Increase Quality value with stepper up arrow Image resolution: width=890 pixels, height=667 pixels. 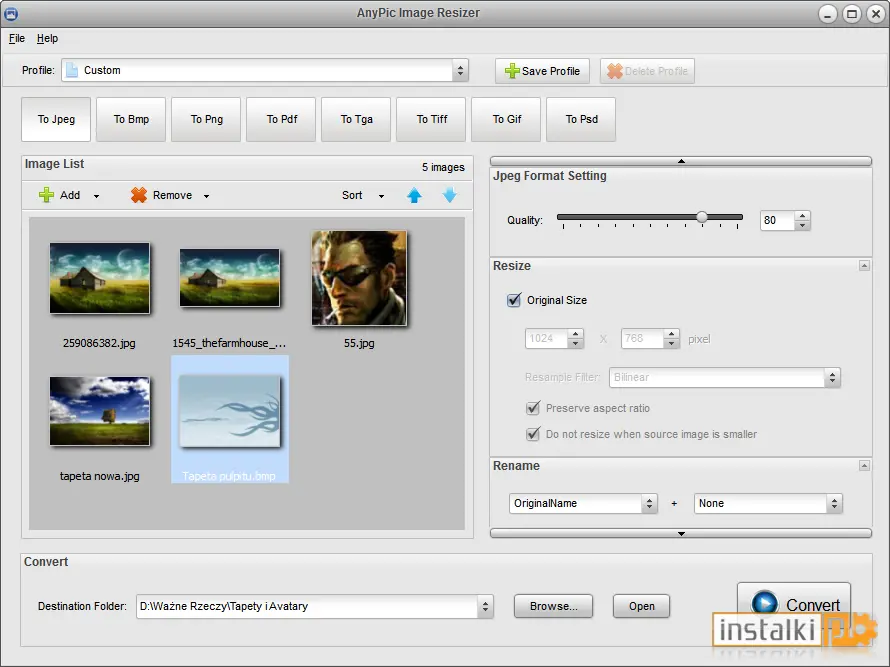tap(802, 216)
